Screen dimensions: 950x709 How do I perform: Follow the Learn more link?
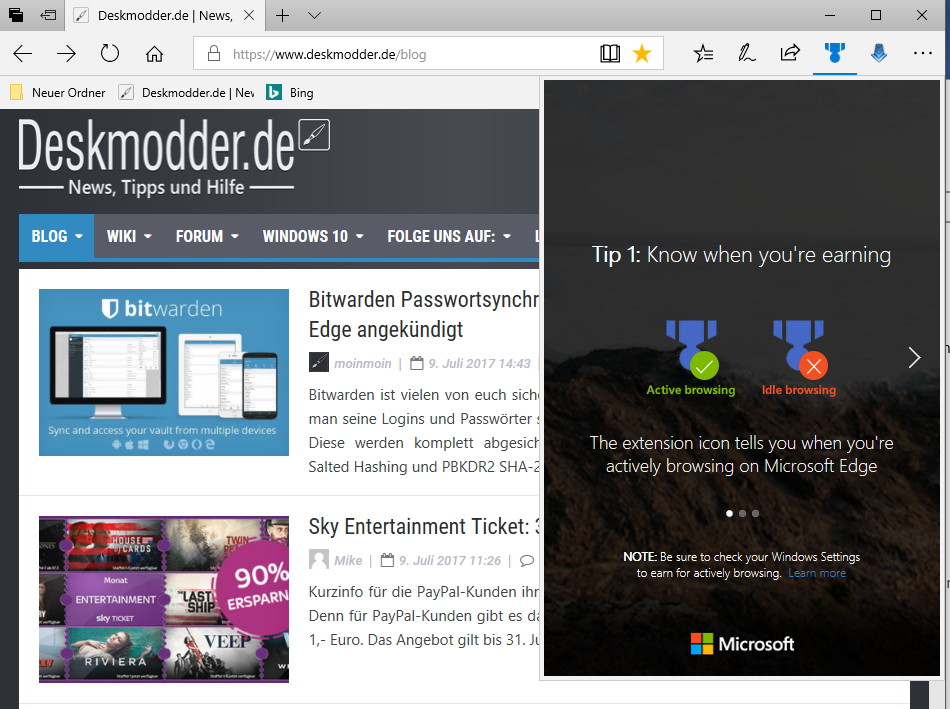tap(817, 573)
